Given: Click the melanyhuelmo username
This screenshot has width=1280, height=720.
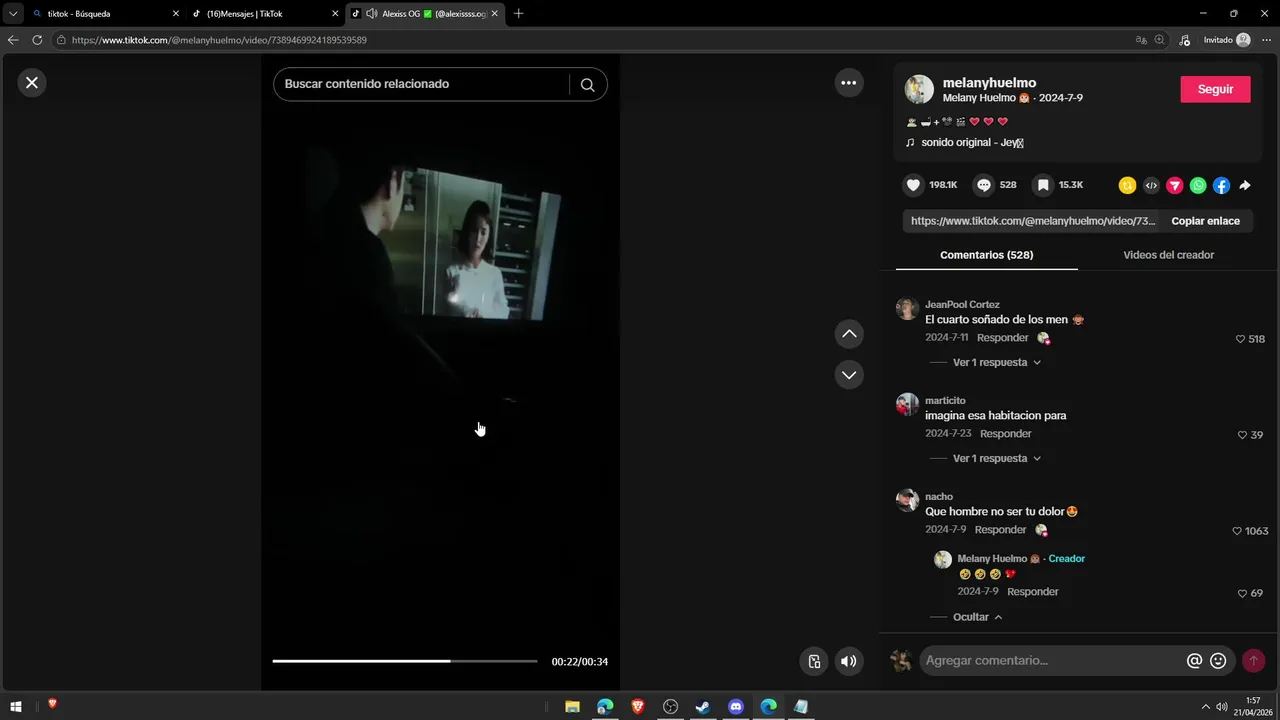Looking at the screenshot, I should coord(989,82).
